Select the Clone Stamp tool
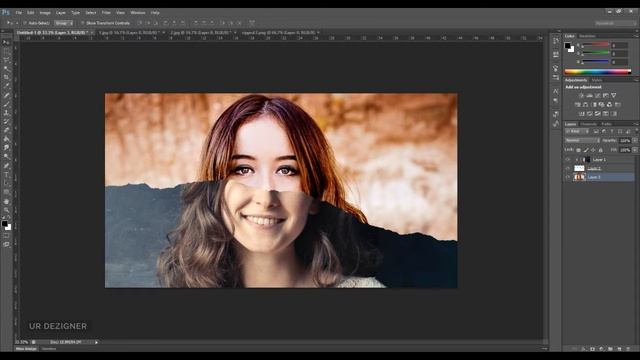 point(6,113)
